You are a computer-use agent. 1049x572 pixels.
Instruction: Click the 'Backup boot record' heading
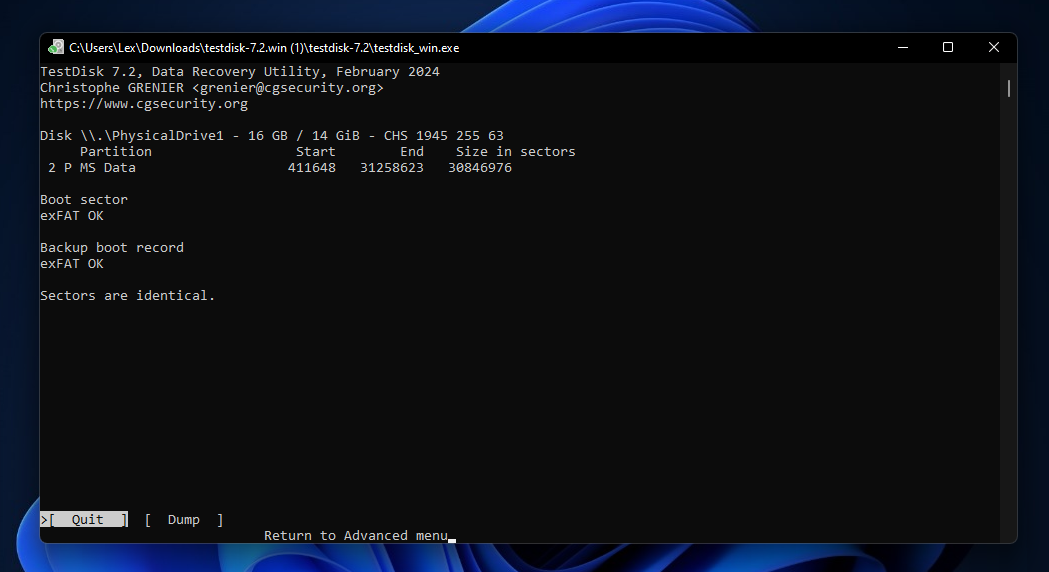(112, 248)
